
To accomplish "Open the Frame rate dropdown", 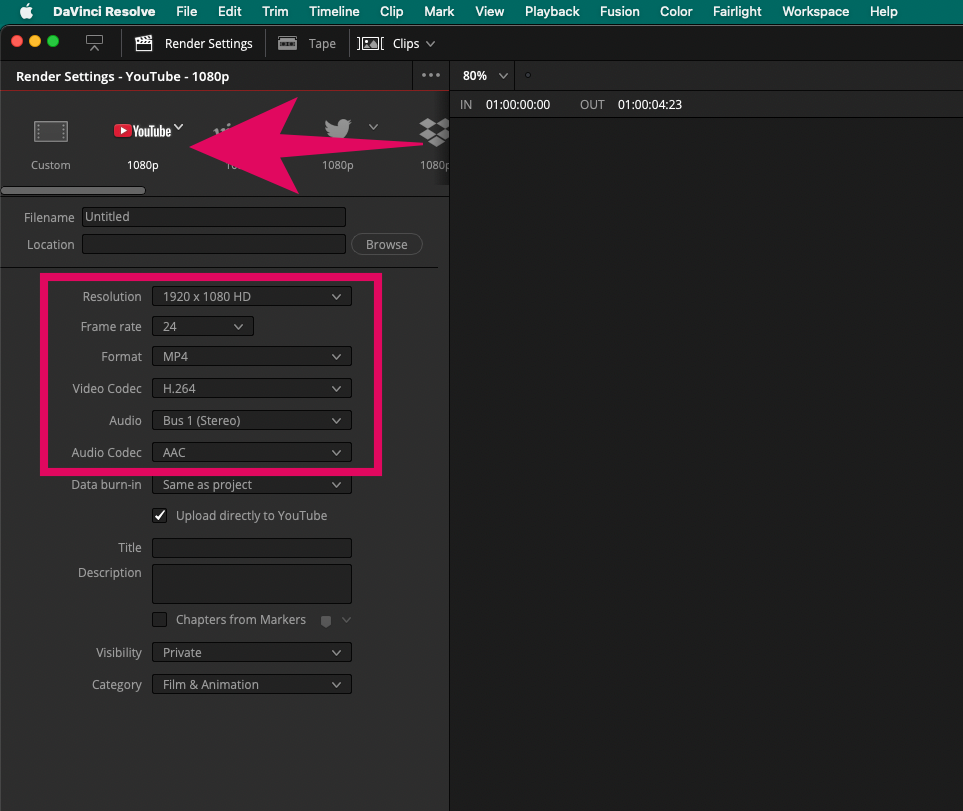I will pyautogui.click(x=203, y=327).
